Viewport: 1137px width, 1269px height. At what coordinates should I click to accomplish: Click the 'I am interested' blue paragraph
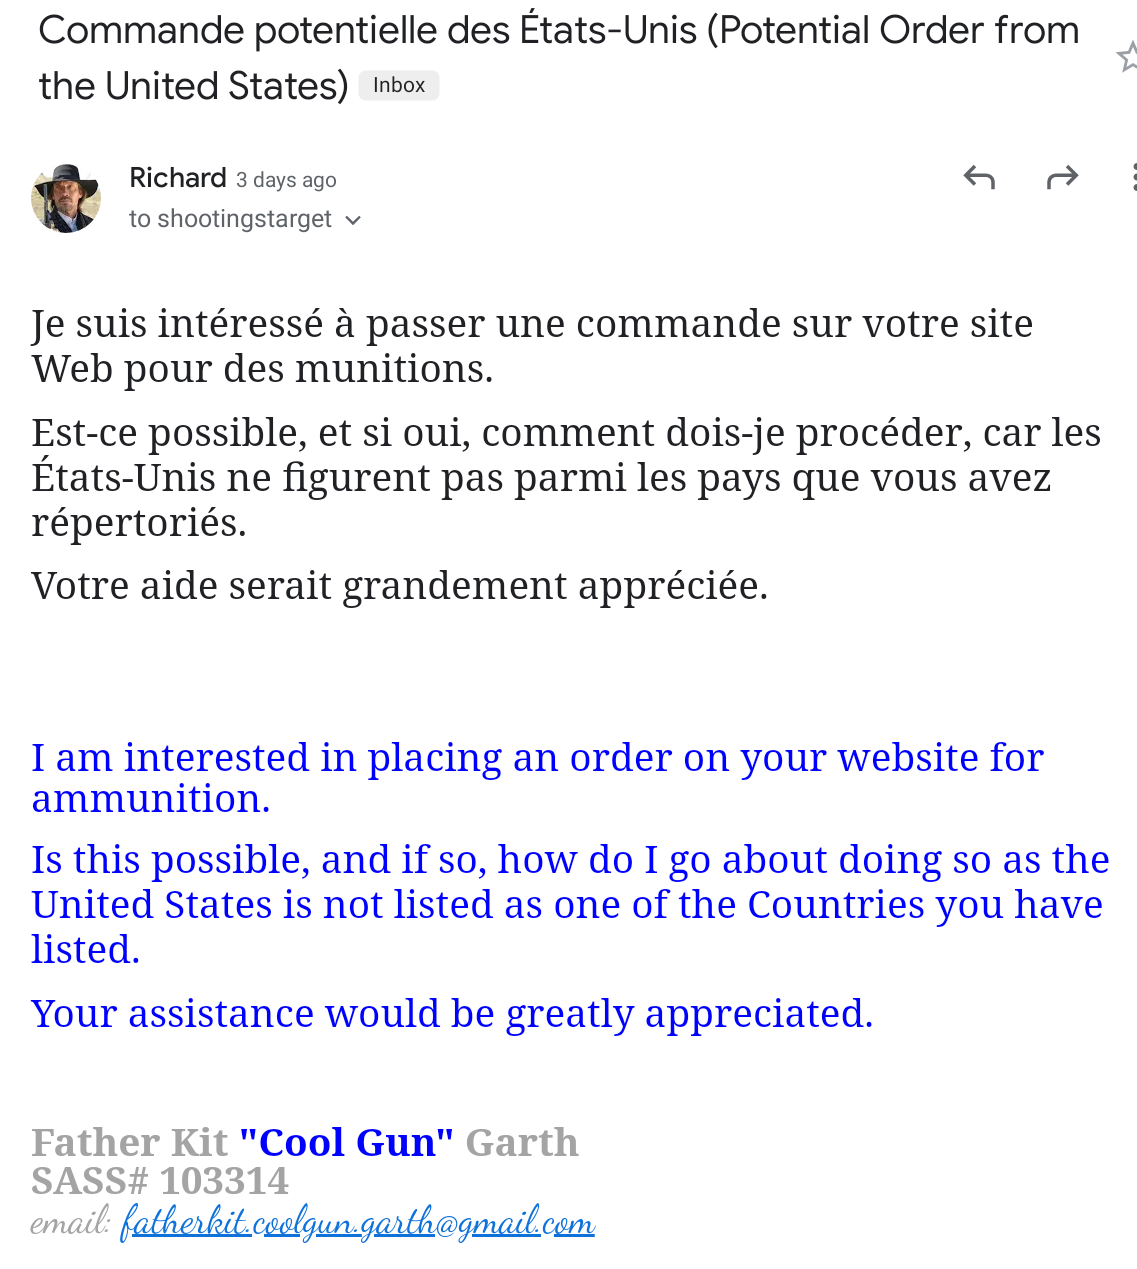pyautogui.click(x=537, y=778)
